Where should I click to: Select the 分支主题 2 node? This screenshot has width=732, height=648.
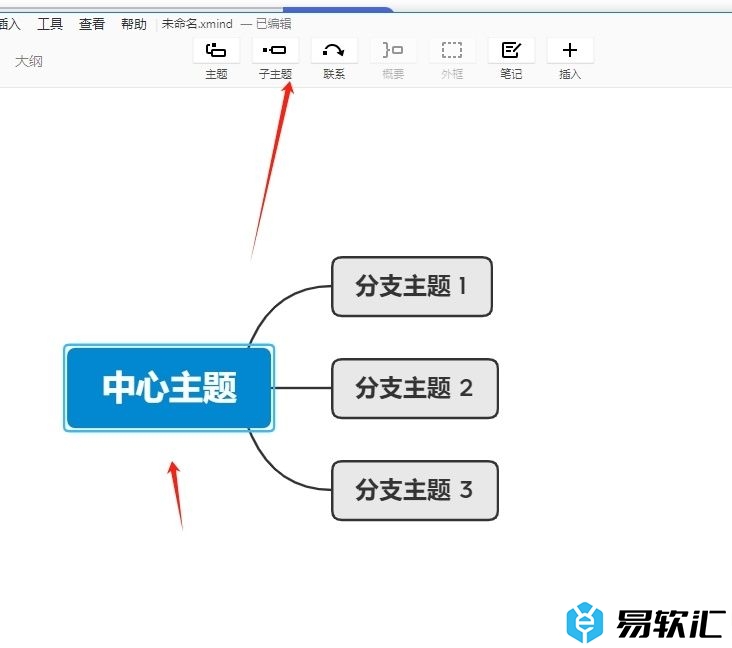[x=414, y=388]
